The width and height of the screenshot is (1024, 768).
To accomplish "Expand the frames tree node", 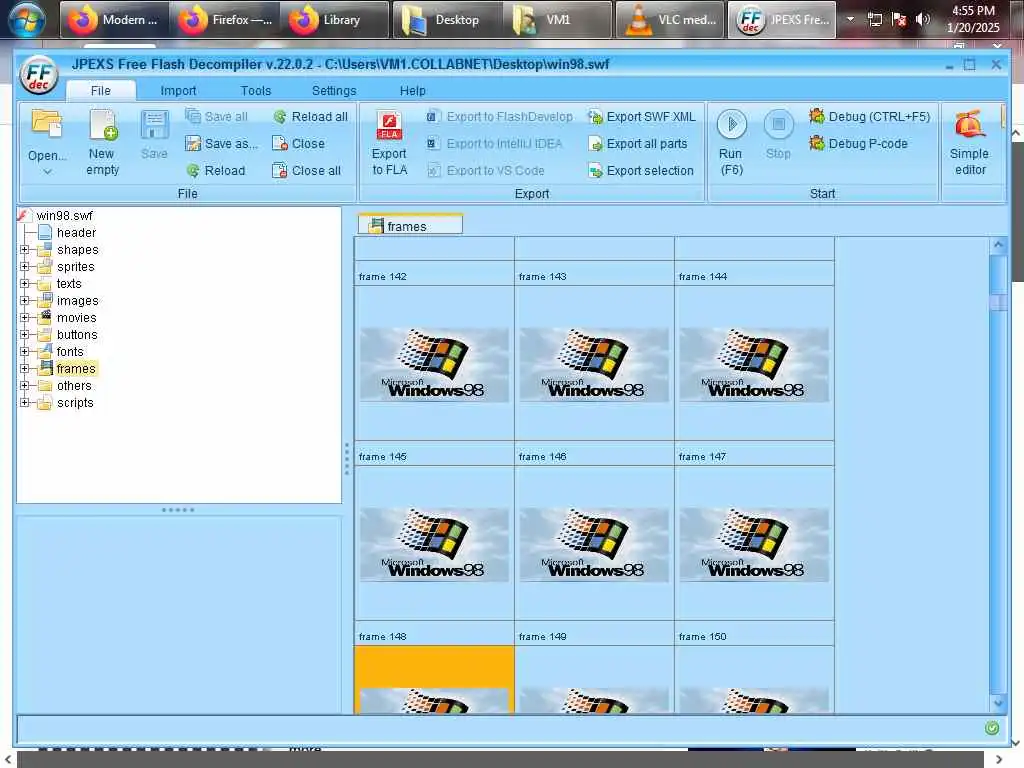I will click(x=25, y=368).
